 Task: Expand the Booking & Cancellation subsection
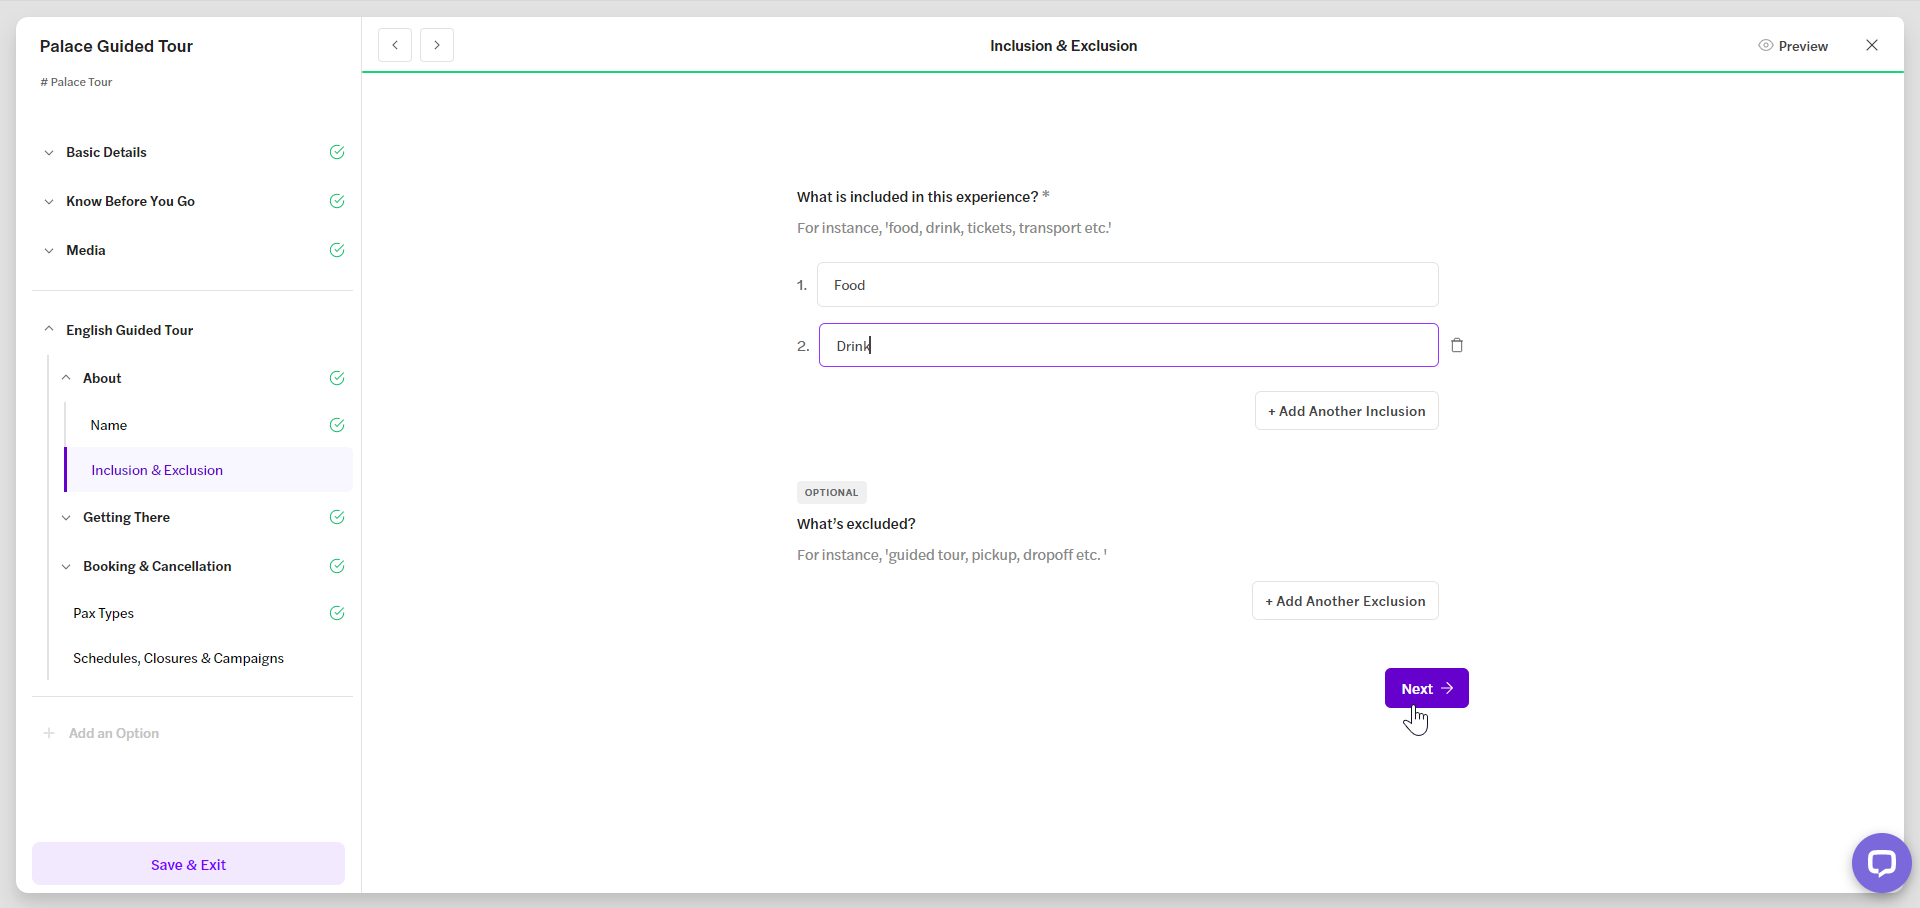(66, 567)
